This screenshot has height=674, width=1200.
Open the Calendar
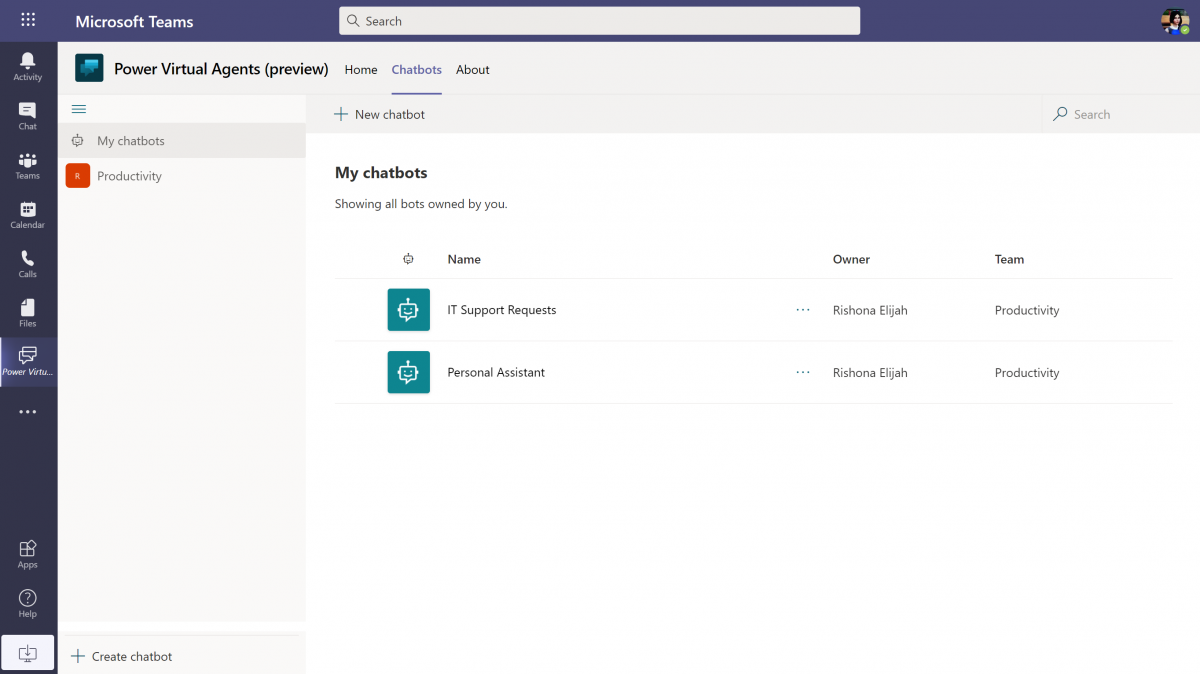(x=27, y=214)
